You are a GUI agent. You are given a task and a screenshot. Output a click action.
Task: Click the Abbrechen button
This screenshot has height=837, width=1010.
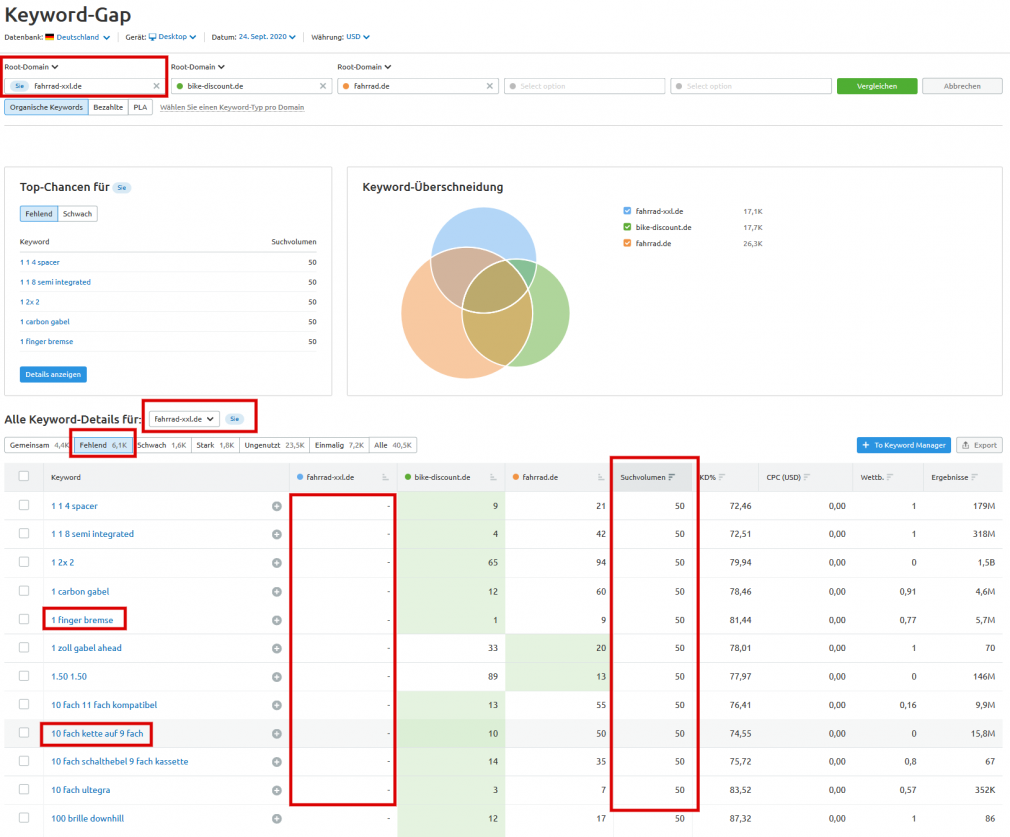962,86
